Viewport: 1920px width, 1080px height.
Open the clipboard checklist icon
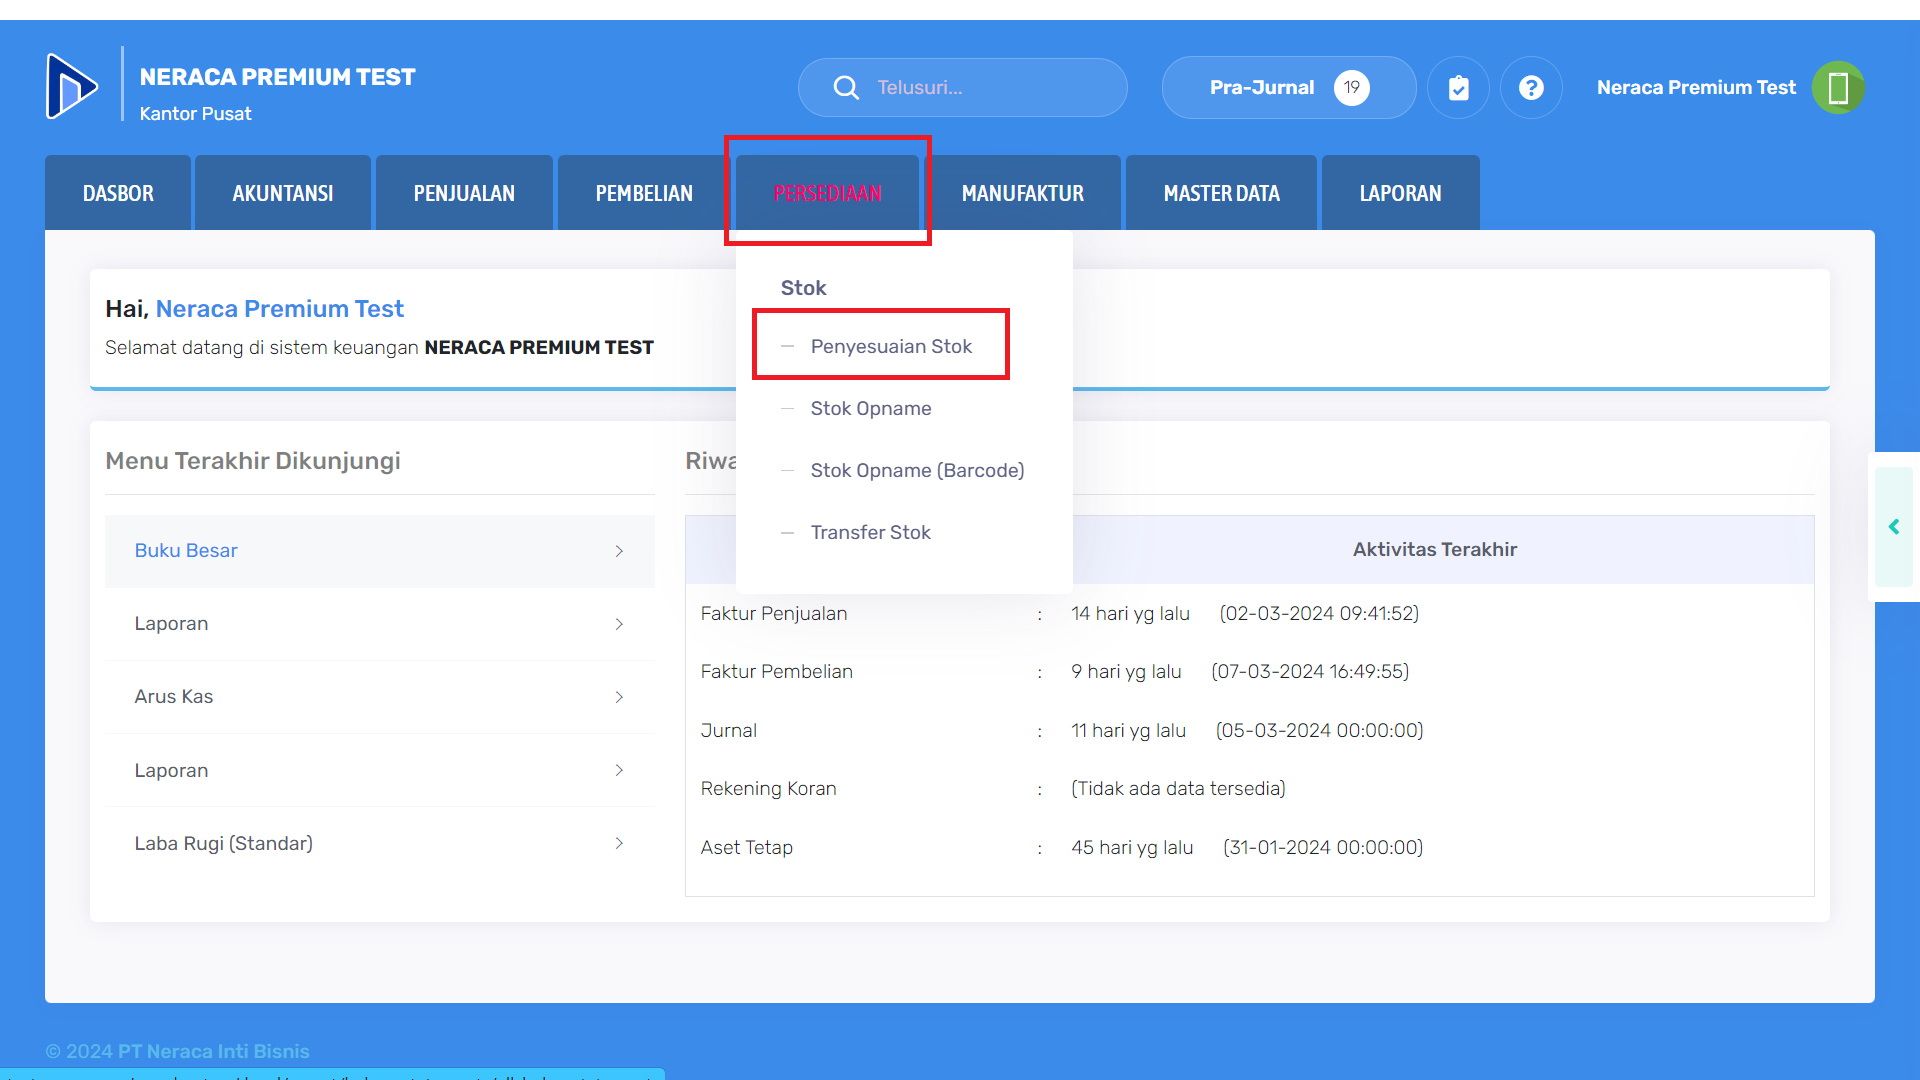[x=1459, y=88]
